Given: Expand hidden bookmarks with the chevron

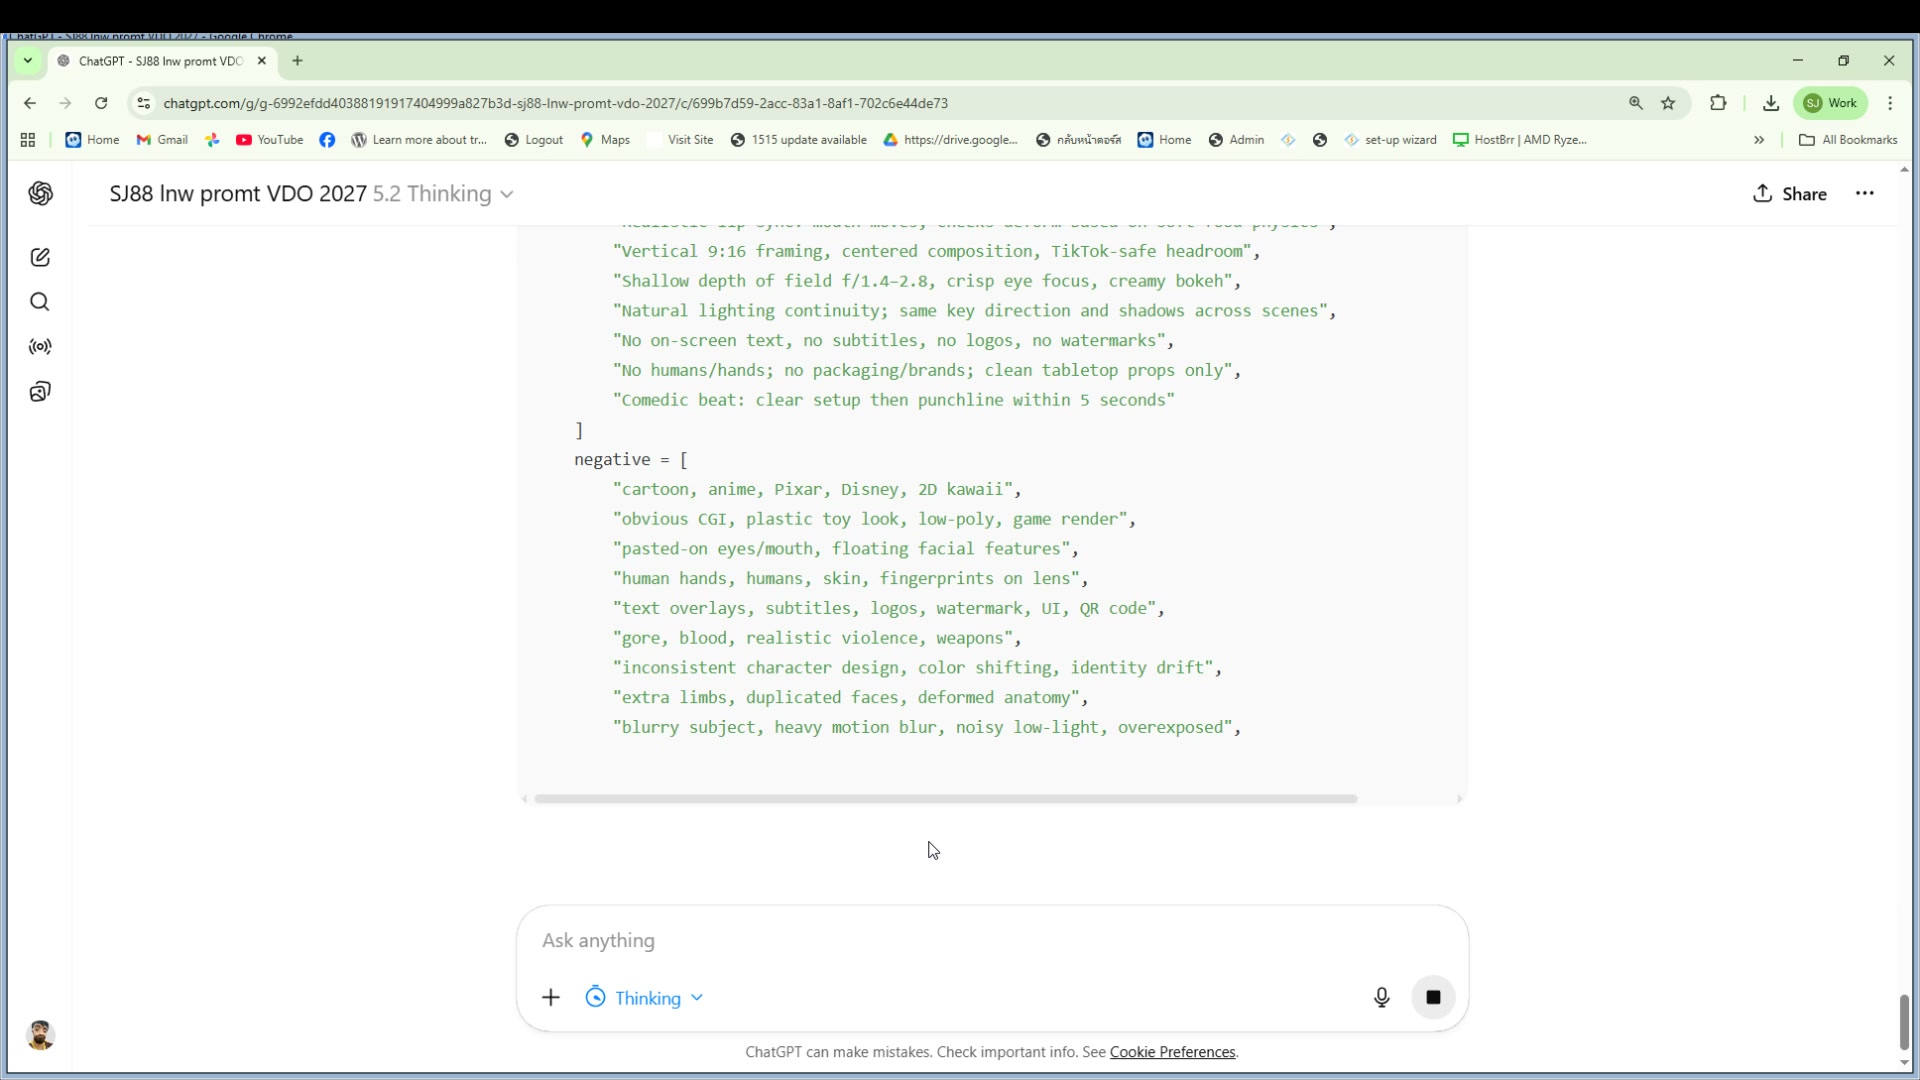Looking at the screenshot, I should pyautogui.click(x=1758, y=140).
